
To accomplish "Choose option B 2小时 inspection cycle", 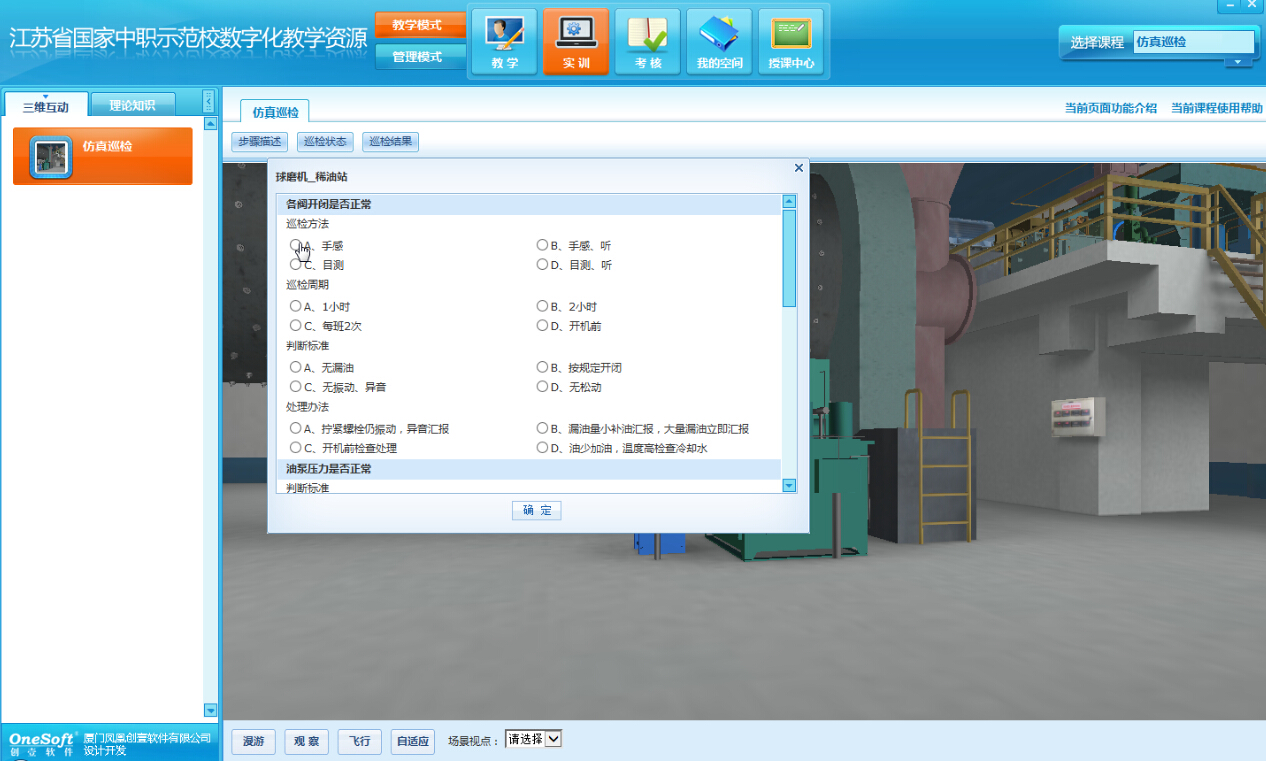I will point(543,306).
